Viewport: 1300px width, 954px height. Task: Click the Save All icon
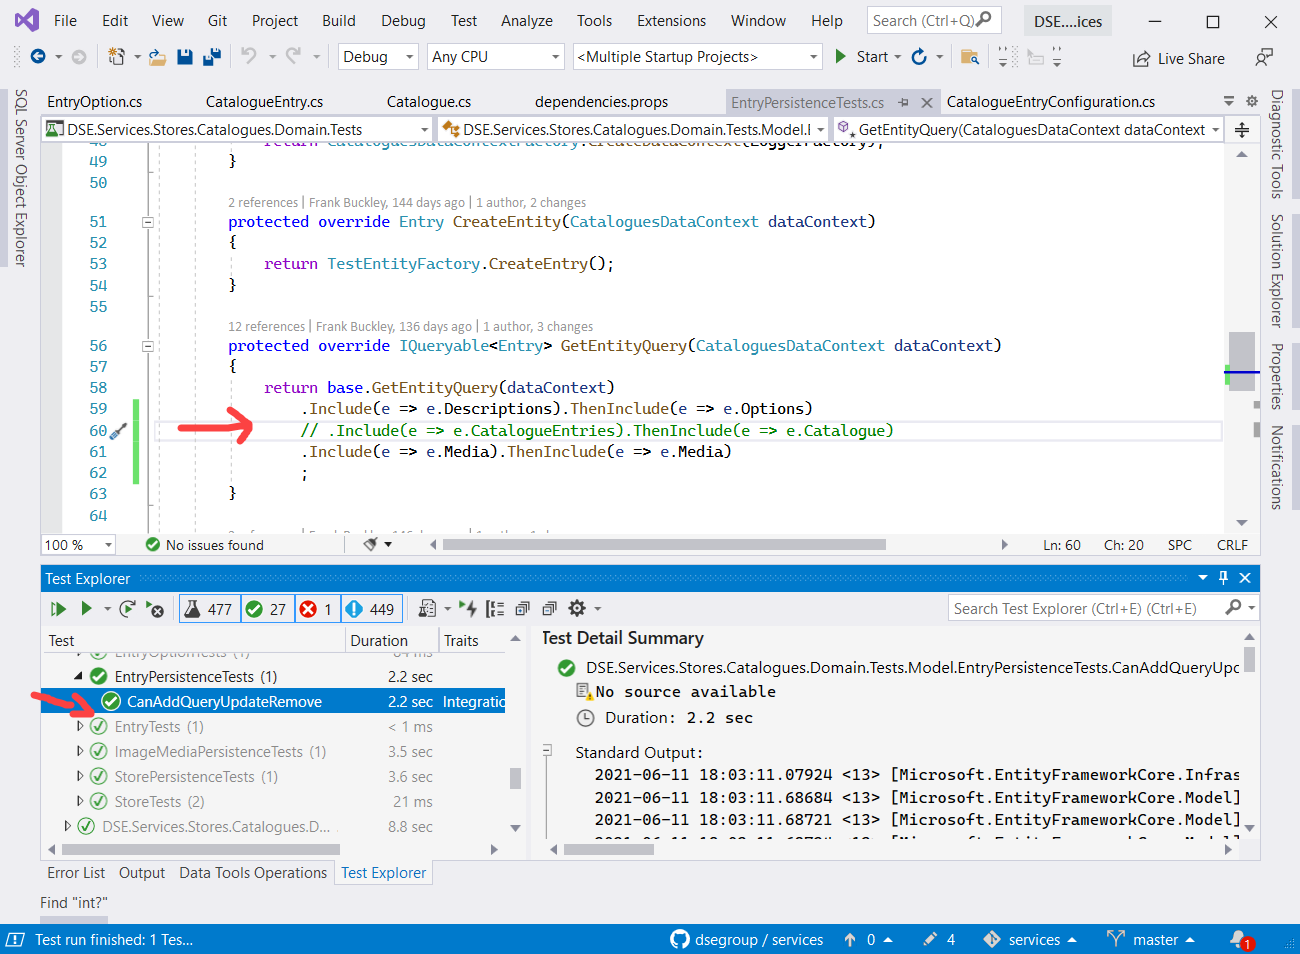(211, 57)
